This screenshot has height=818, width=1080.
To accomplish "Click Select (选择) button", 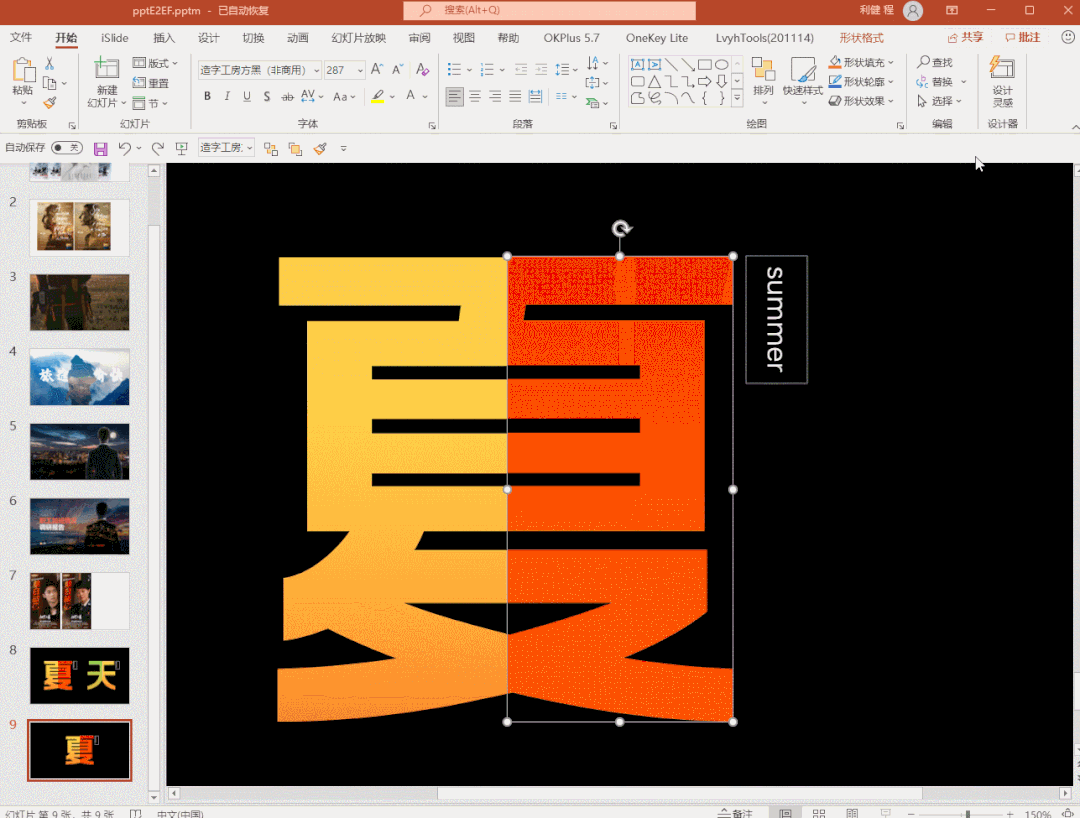I will (x=939, y=101).
